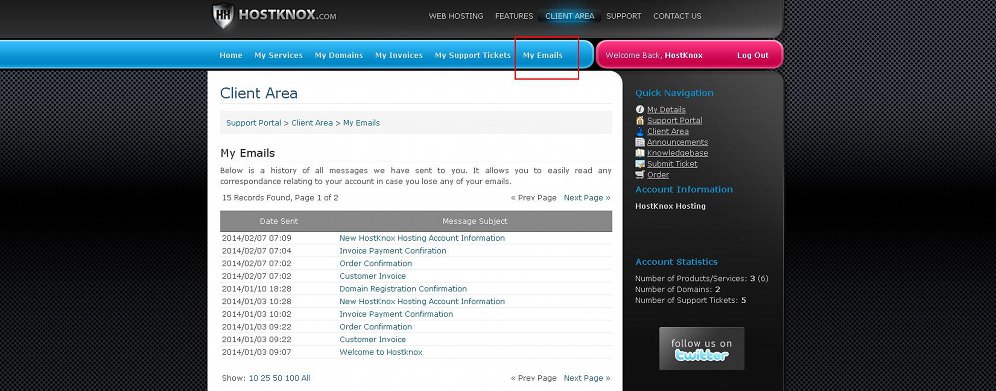
Task: Click Next Page below the email table
Action: coord(587,378)
